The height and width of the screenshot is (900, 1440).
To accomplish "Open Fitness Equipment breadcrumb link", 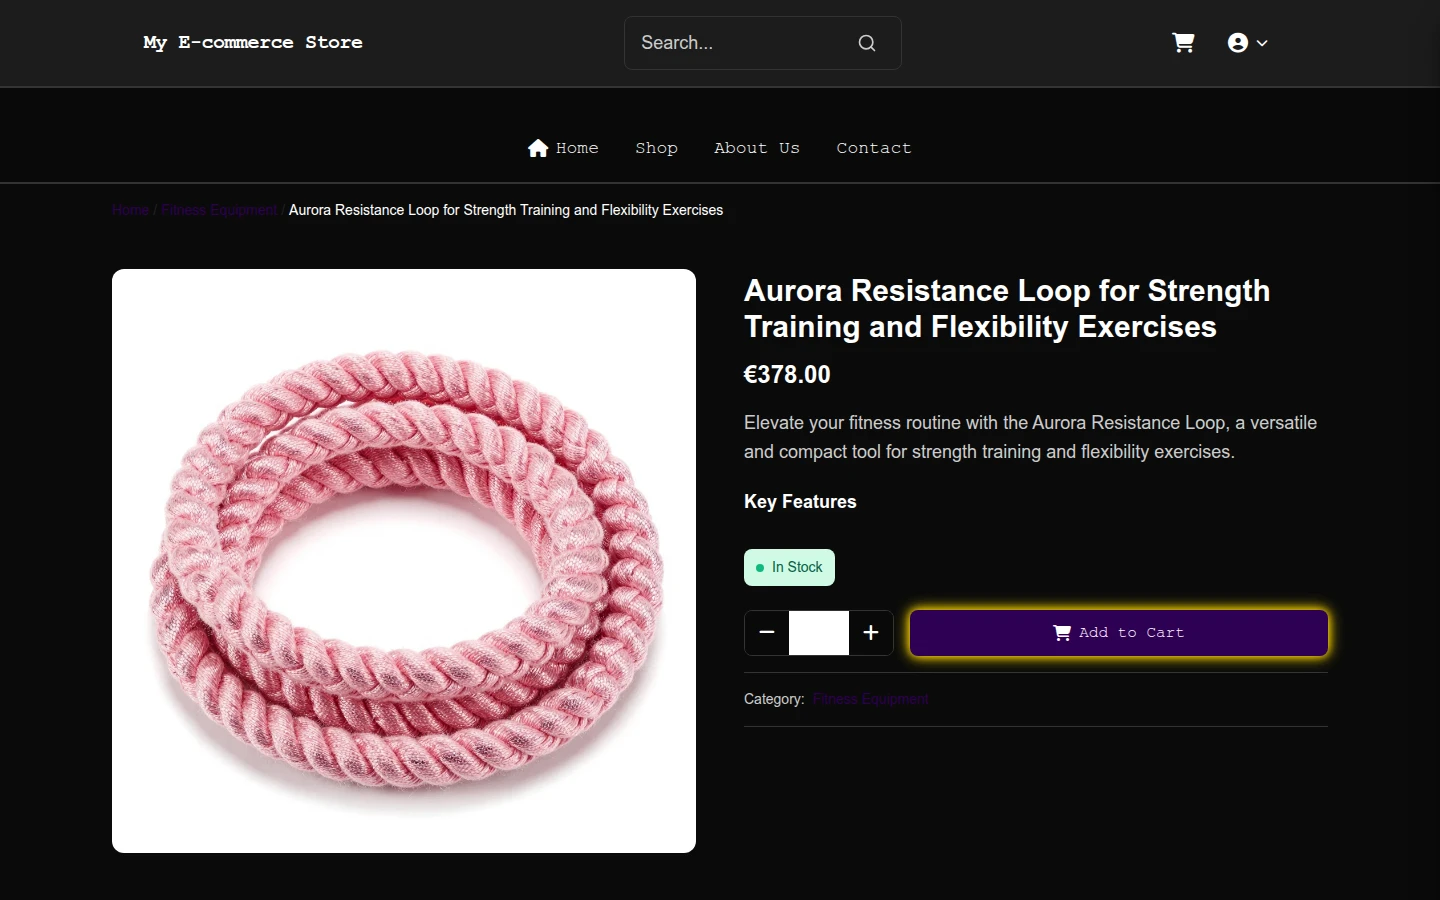I will click(219, 210).
